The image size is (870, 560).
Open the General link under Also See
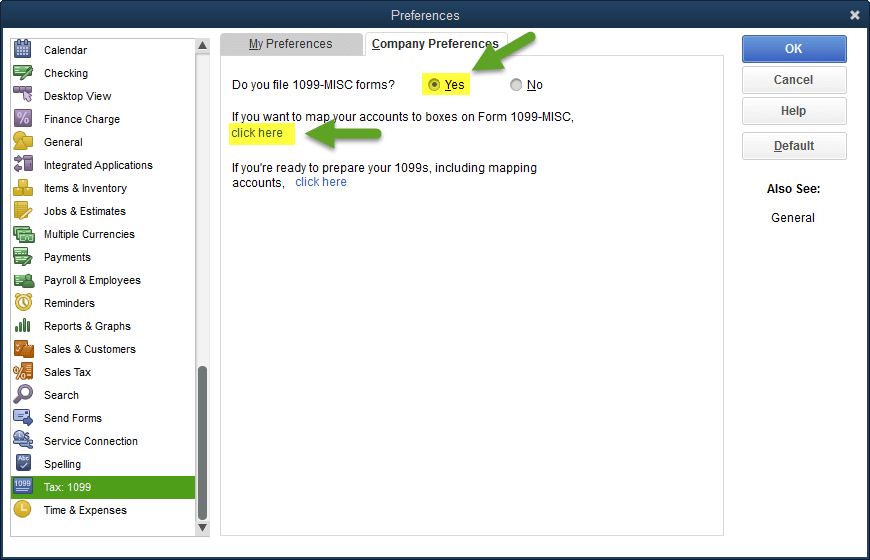[793, 217]
